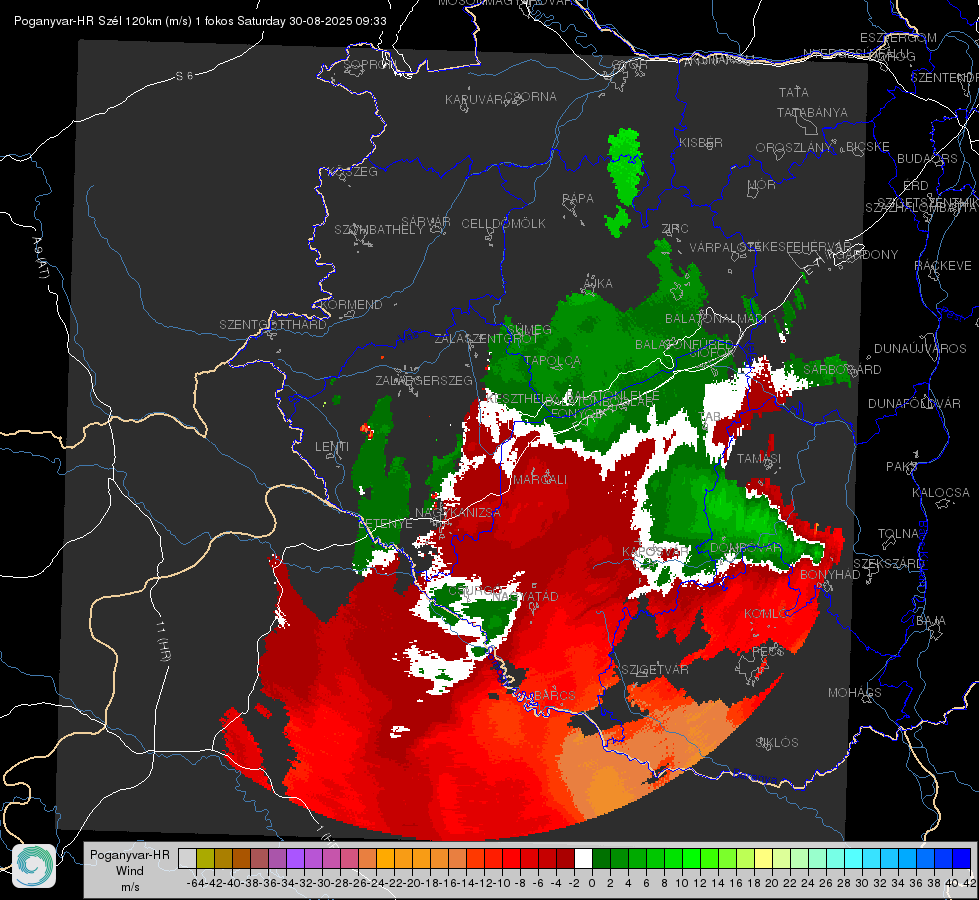Click the SIKLOS city label
Screen dimensions: 979x900
point(777,743)
